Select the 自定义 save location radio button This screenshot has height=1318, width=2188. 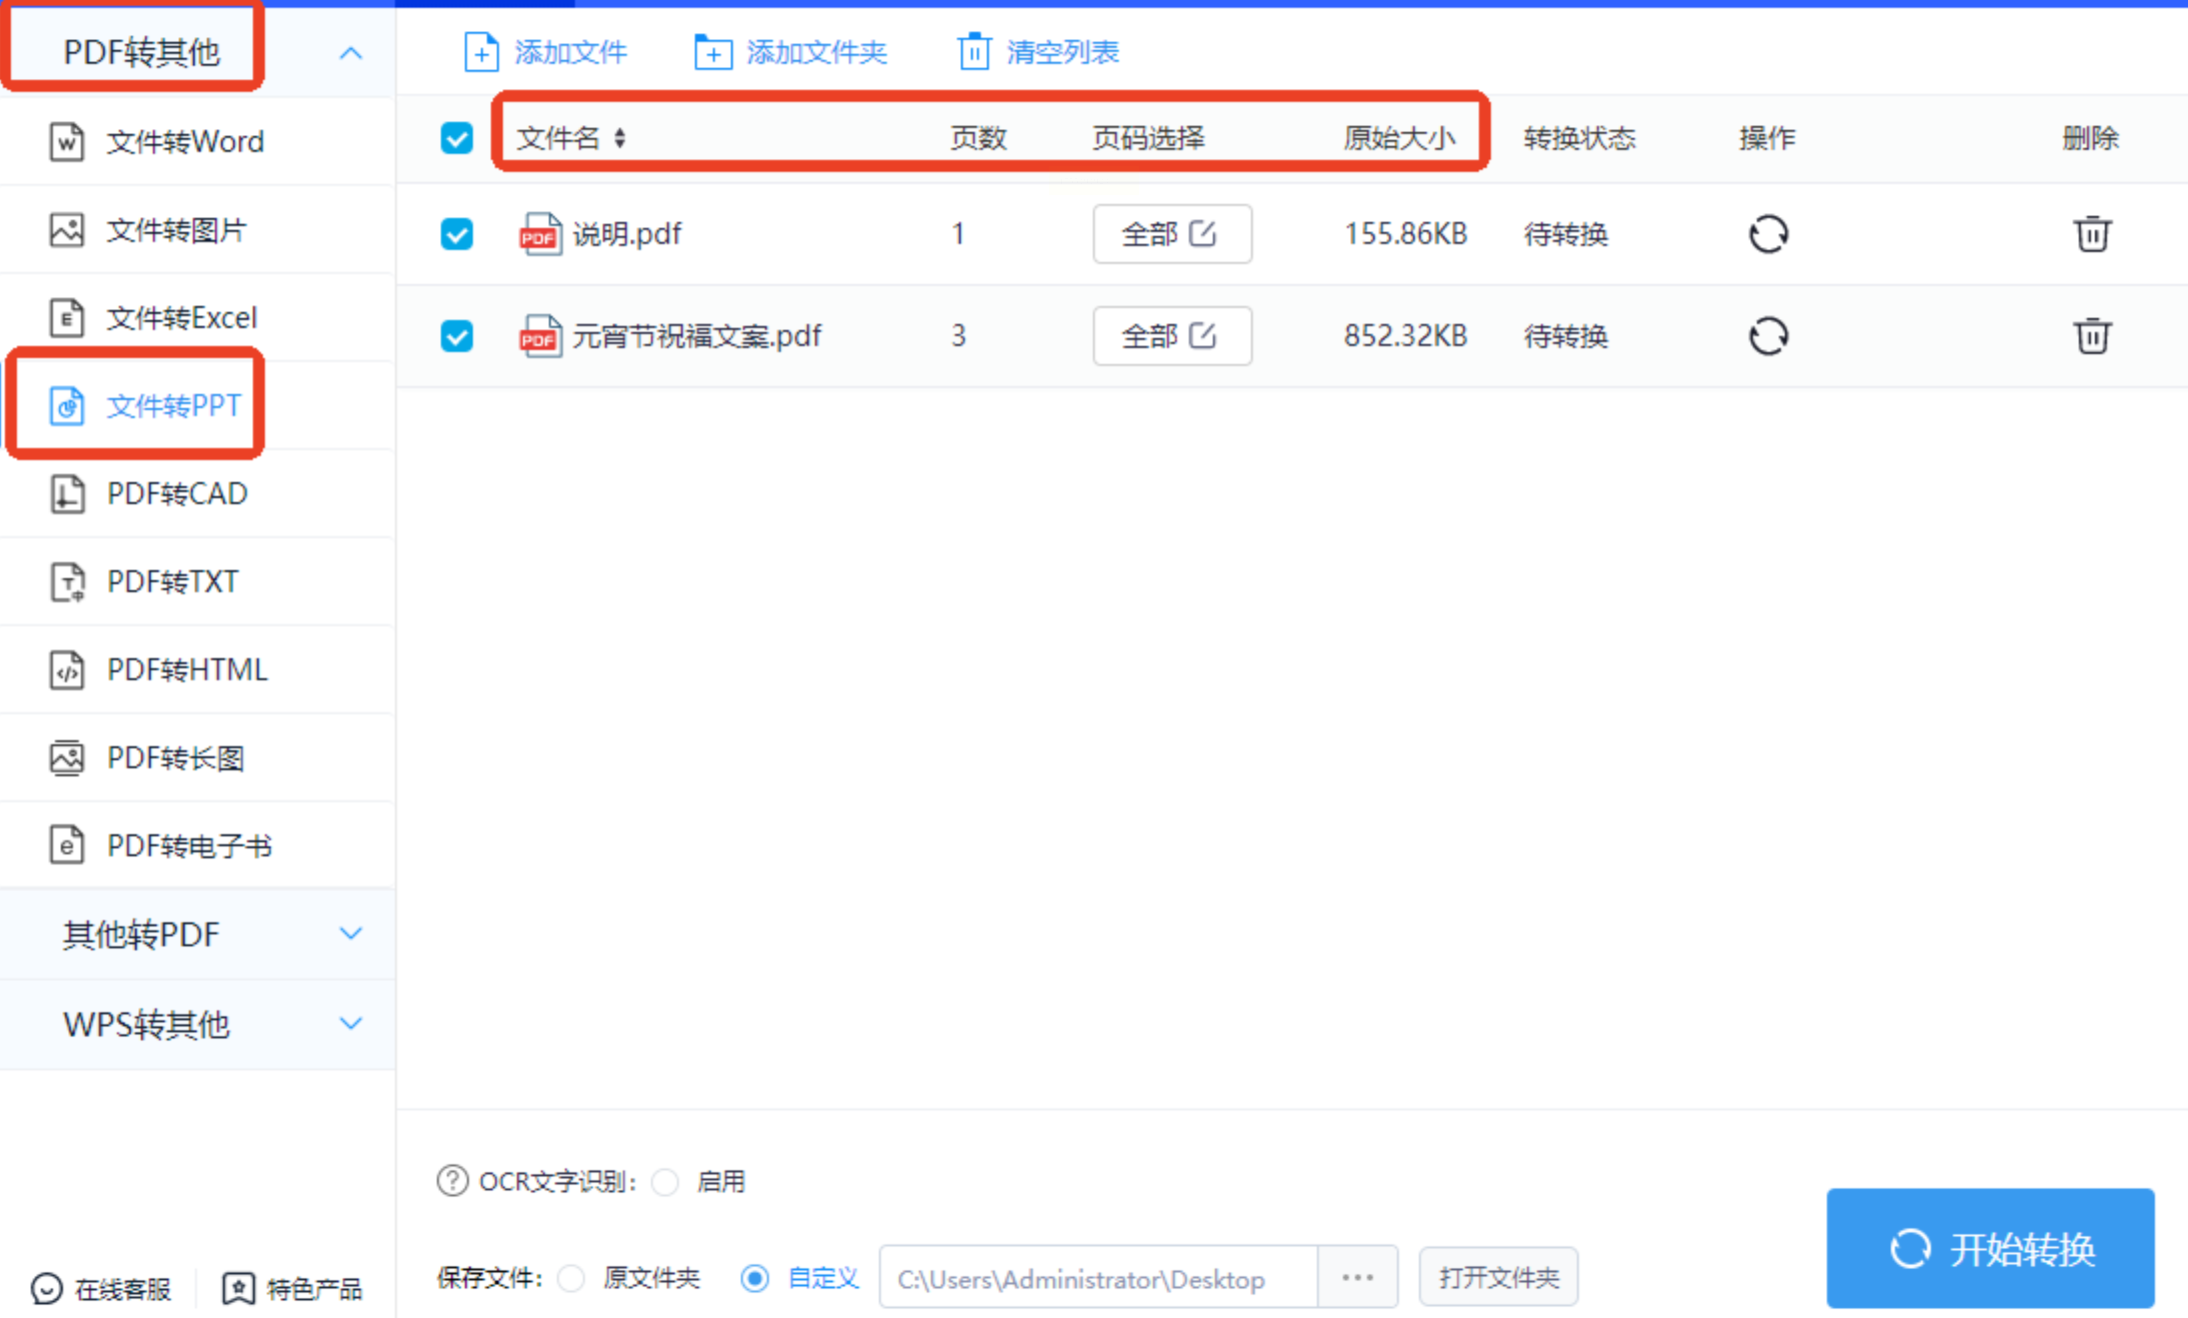click(755, 1278)
